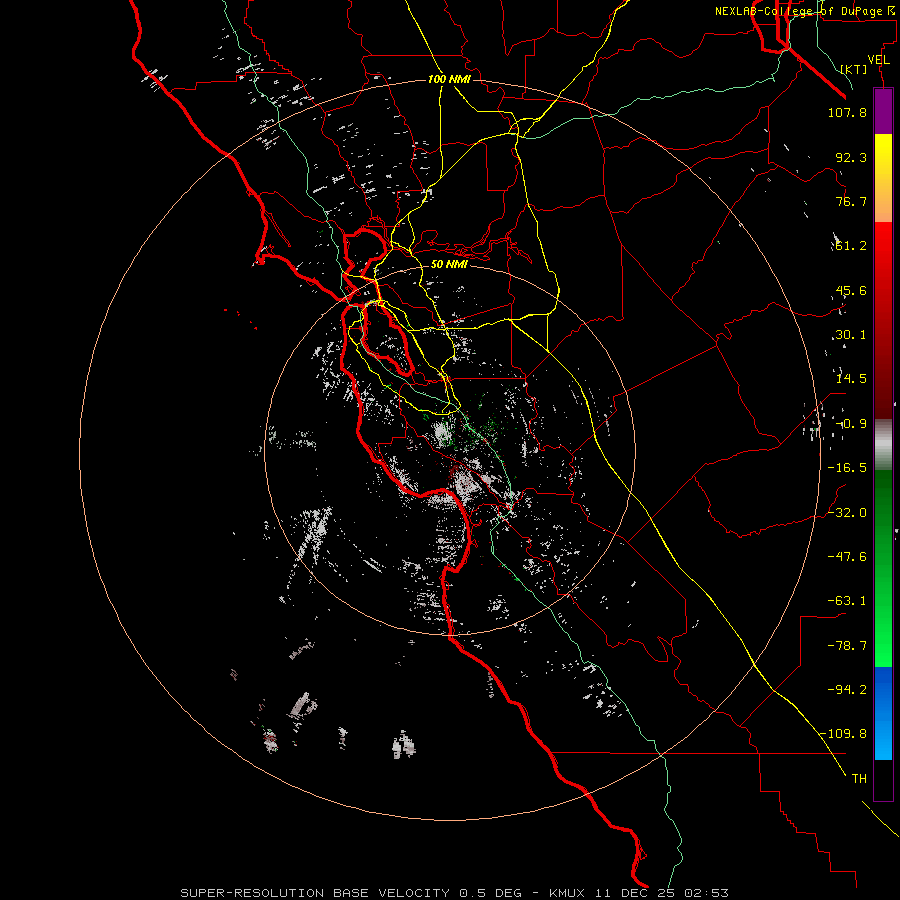Select the 30.1 velocity scale value
Screen dimensions: 900x900
851,335
